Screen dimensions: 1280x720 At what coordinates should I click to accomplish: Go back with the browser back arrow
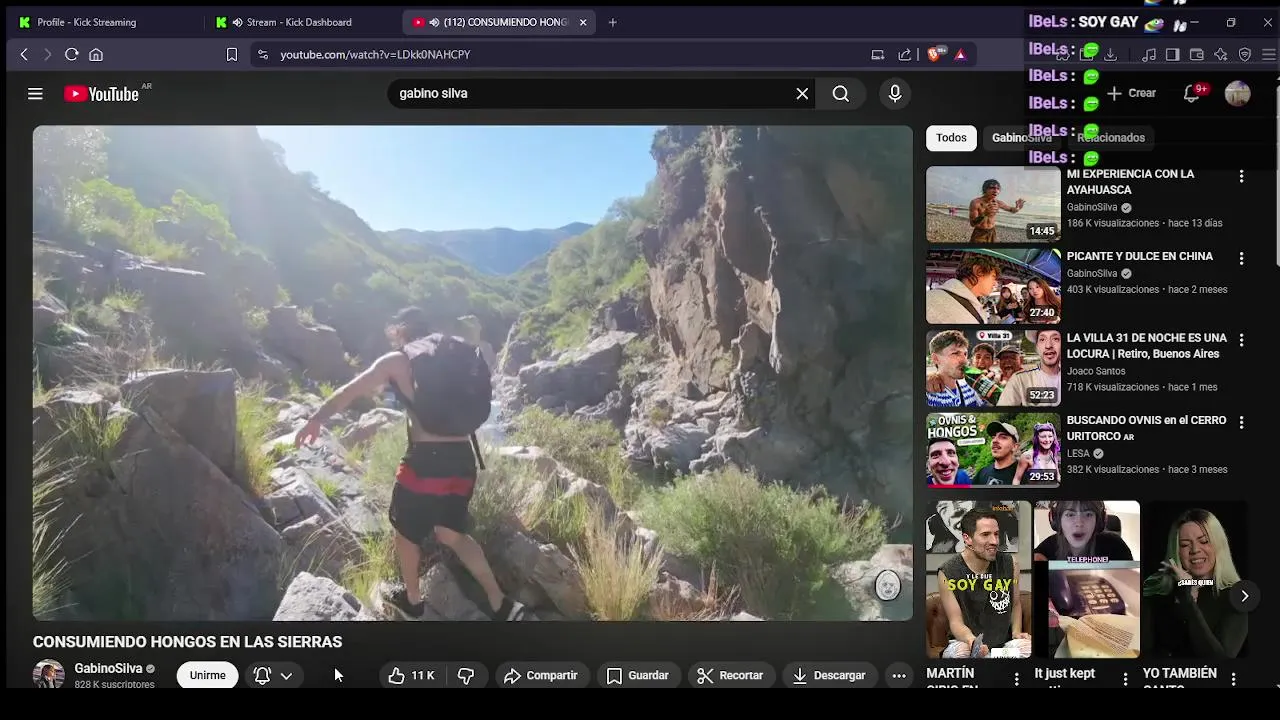24,54
